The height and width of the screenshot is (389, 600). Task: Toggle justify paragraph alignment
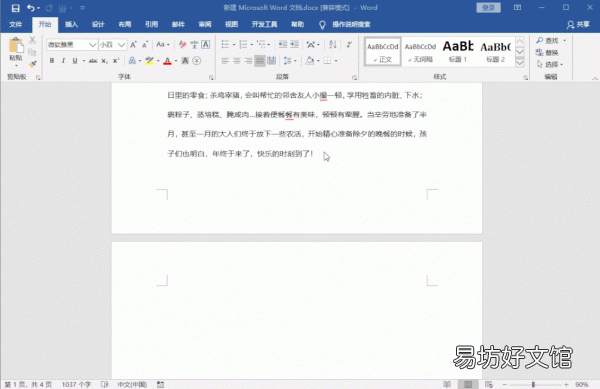click(x=260, y=60)
